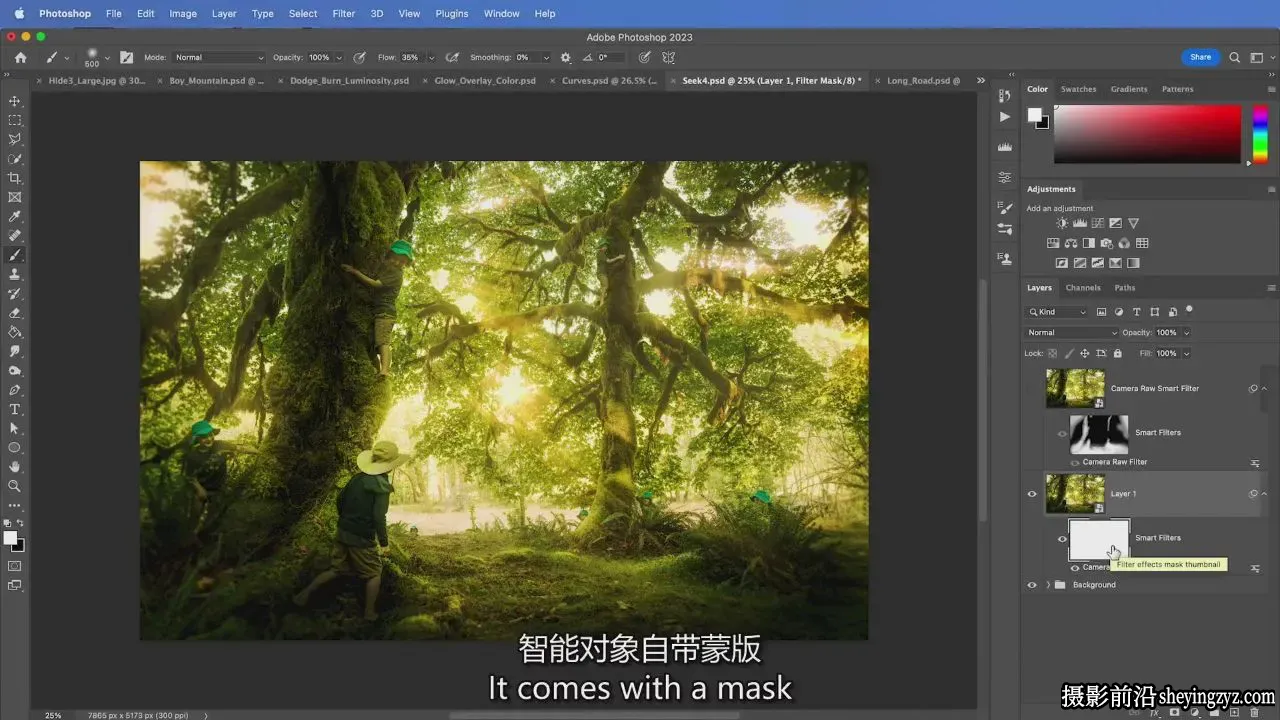Viewport: 1280px width, 720px height.
Task: Click the Layer 1 filter effects mask thumbnail
Action: (x=1100, y=540)
